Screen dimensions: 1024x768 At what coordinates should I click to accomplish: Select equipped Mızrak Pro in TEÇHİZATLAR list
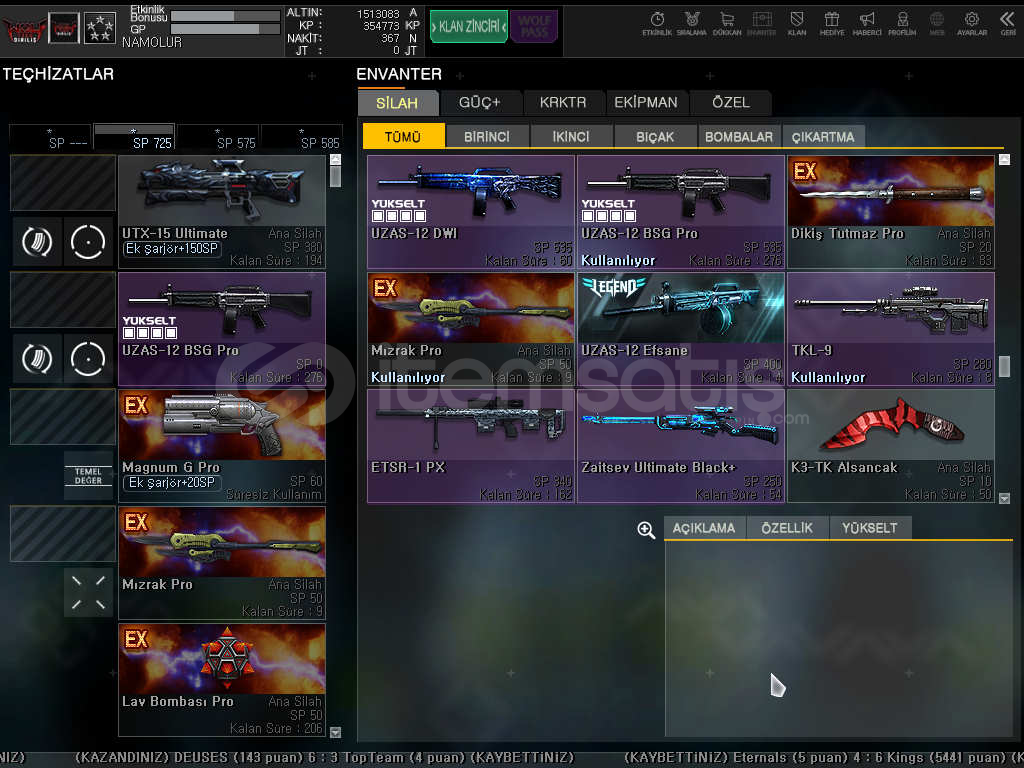[x=222, y=563]
